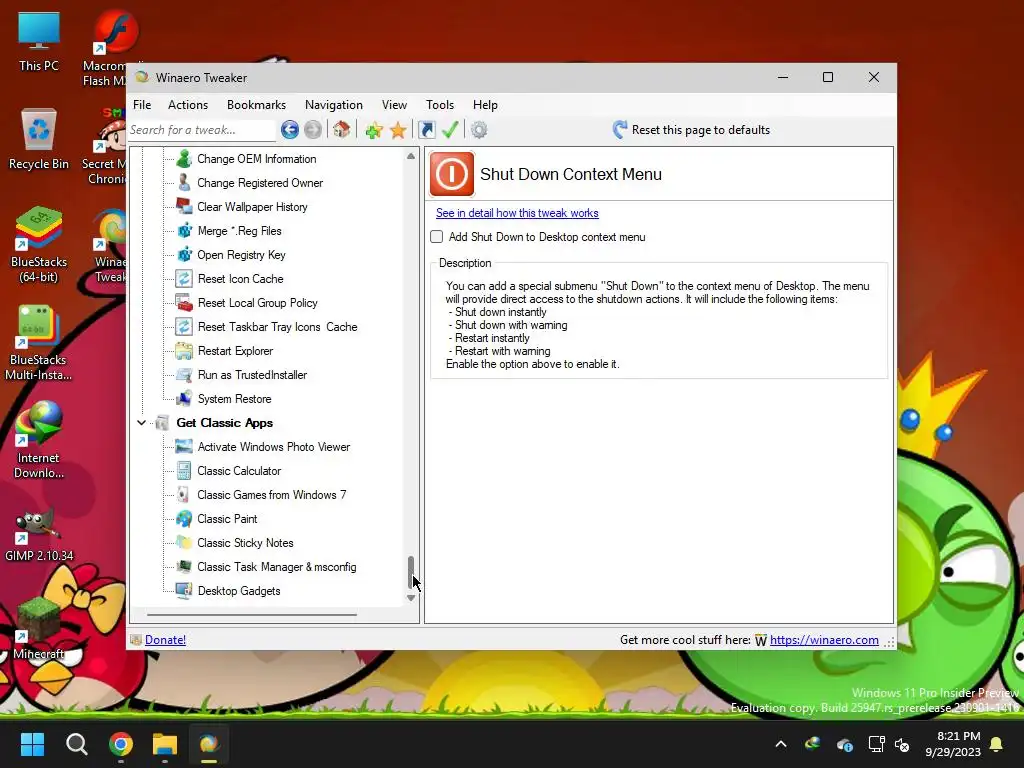Select the This PC desktop icon
Viewport: 1024px width, 768px height.
(39, 42)
